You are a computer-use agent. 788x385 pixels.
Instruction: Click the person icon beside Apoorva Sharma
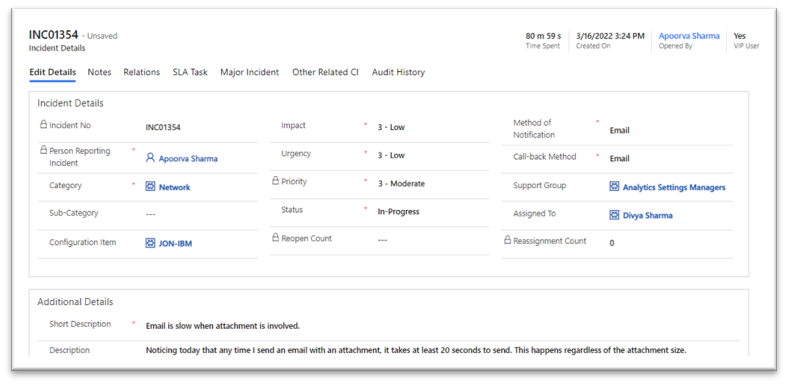click(x=150, y=158)
